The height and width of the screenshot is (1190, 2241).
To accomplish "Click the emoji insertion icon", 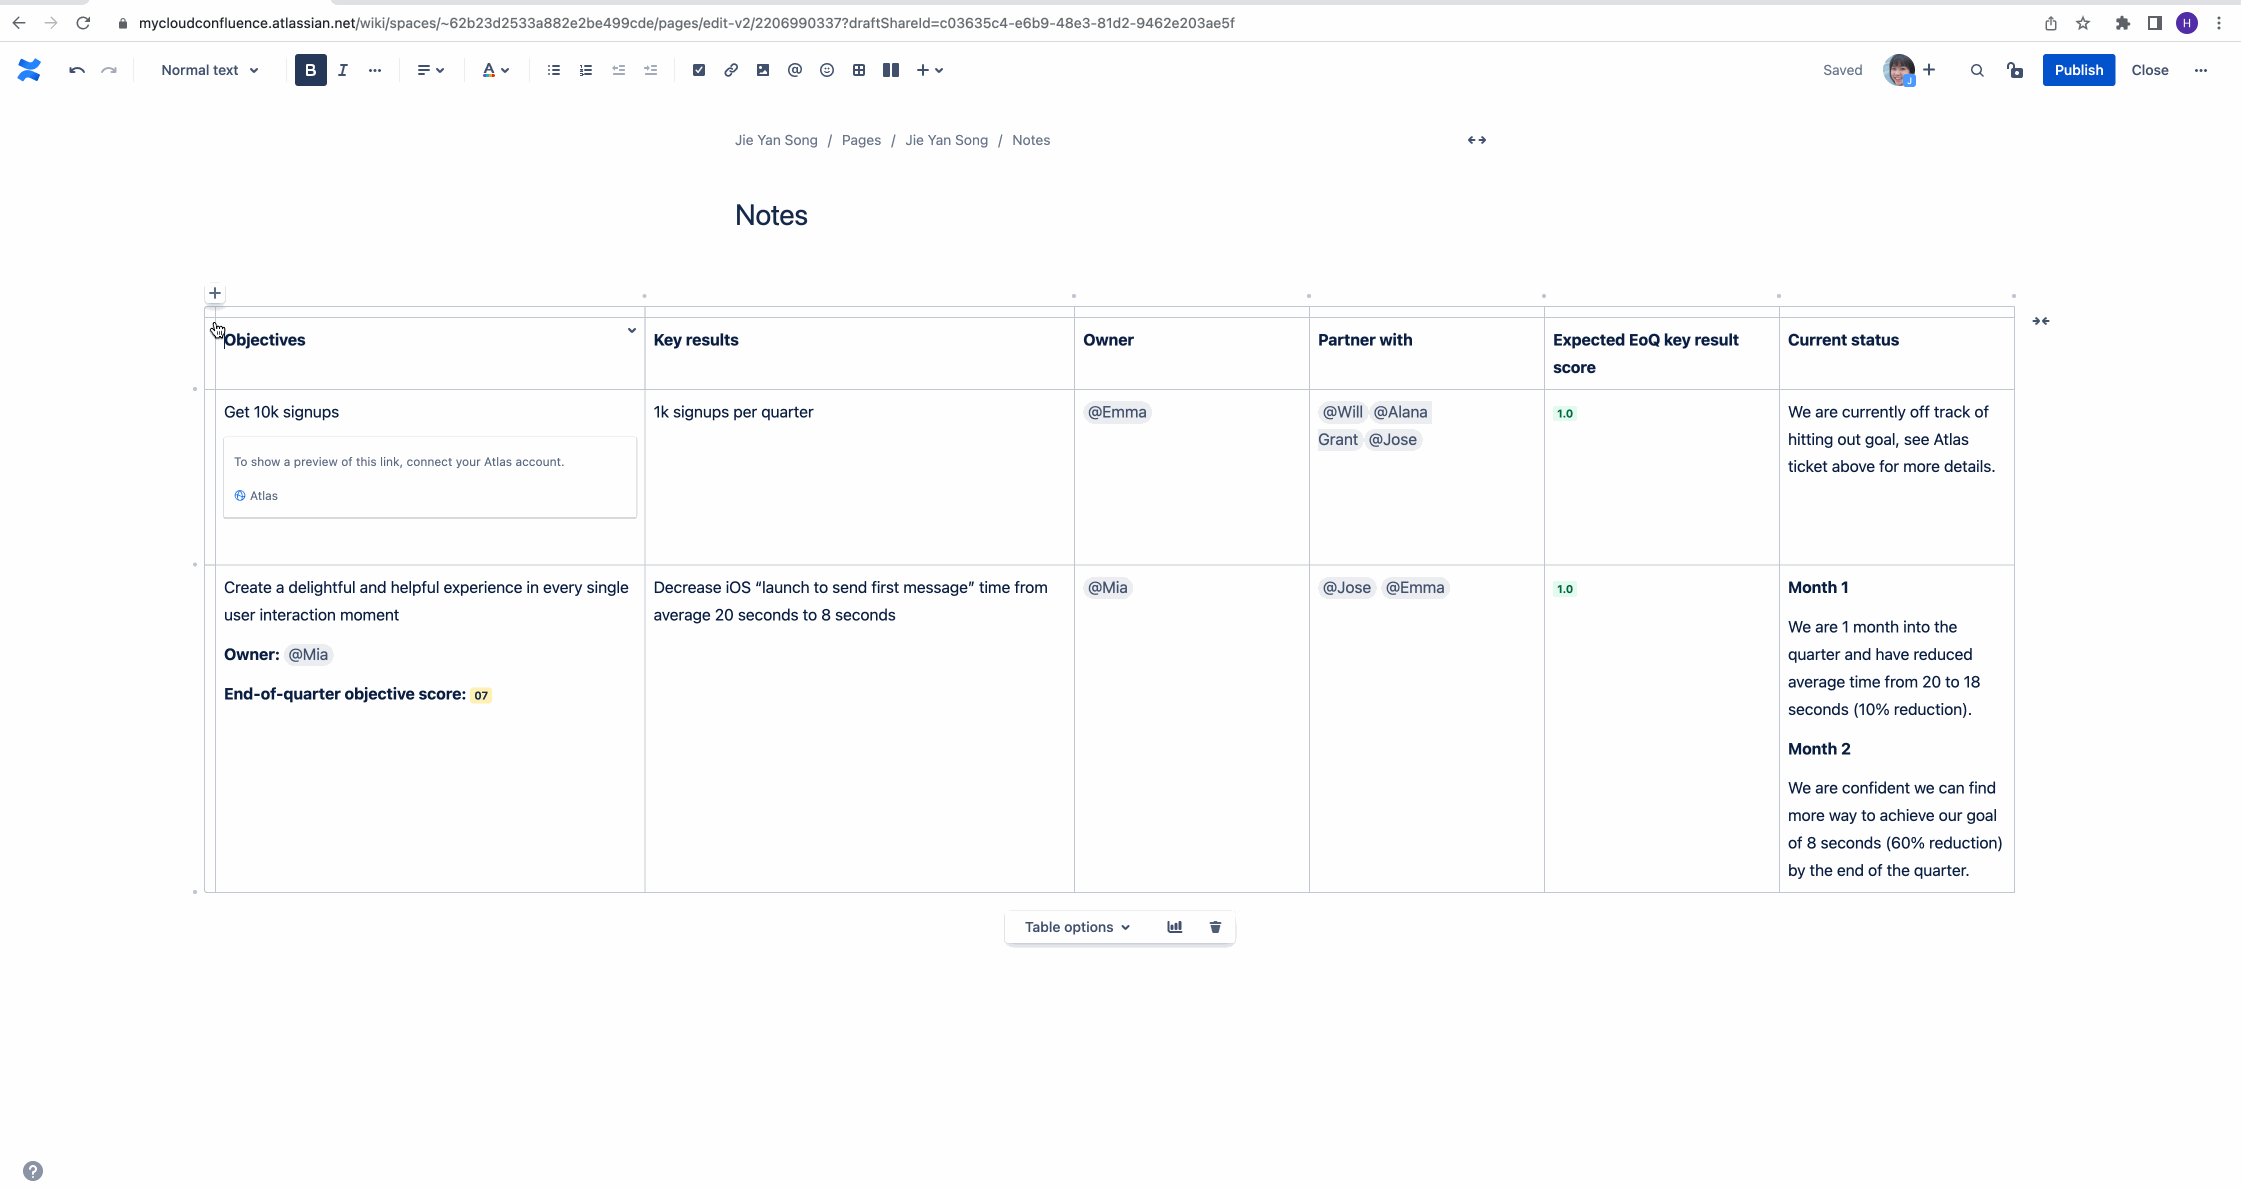I will [x=827, y=70].
